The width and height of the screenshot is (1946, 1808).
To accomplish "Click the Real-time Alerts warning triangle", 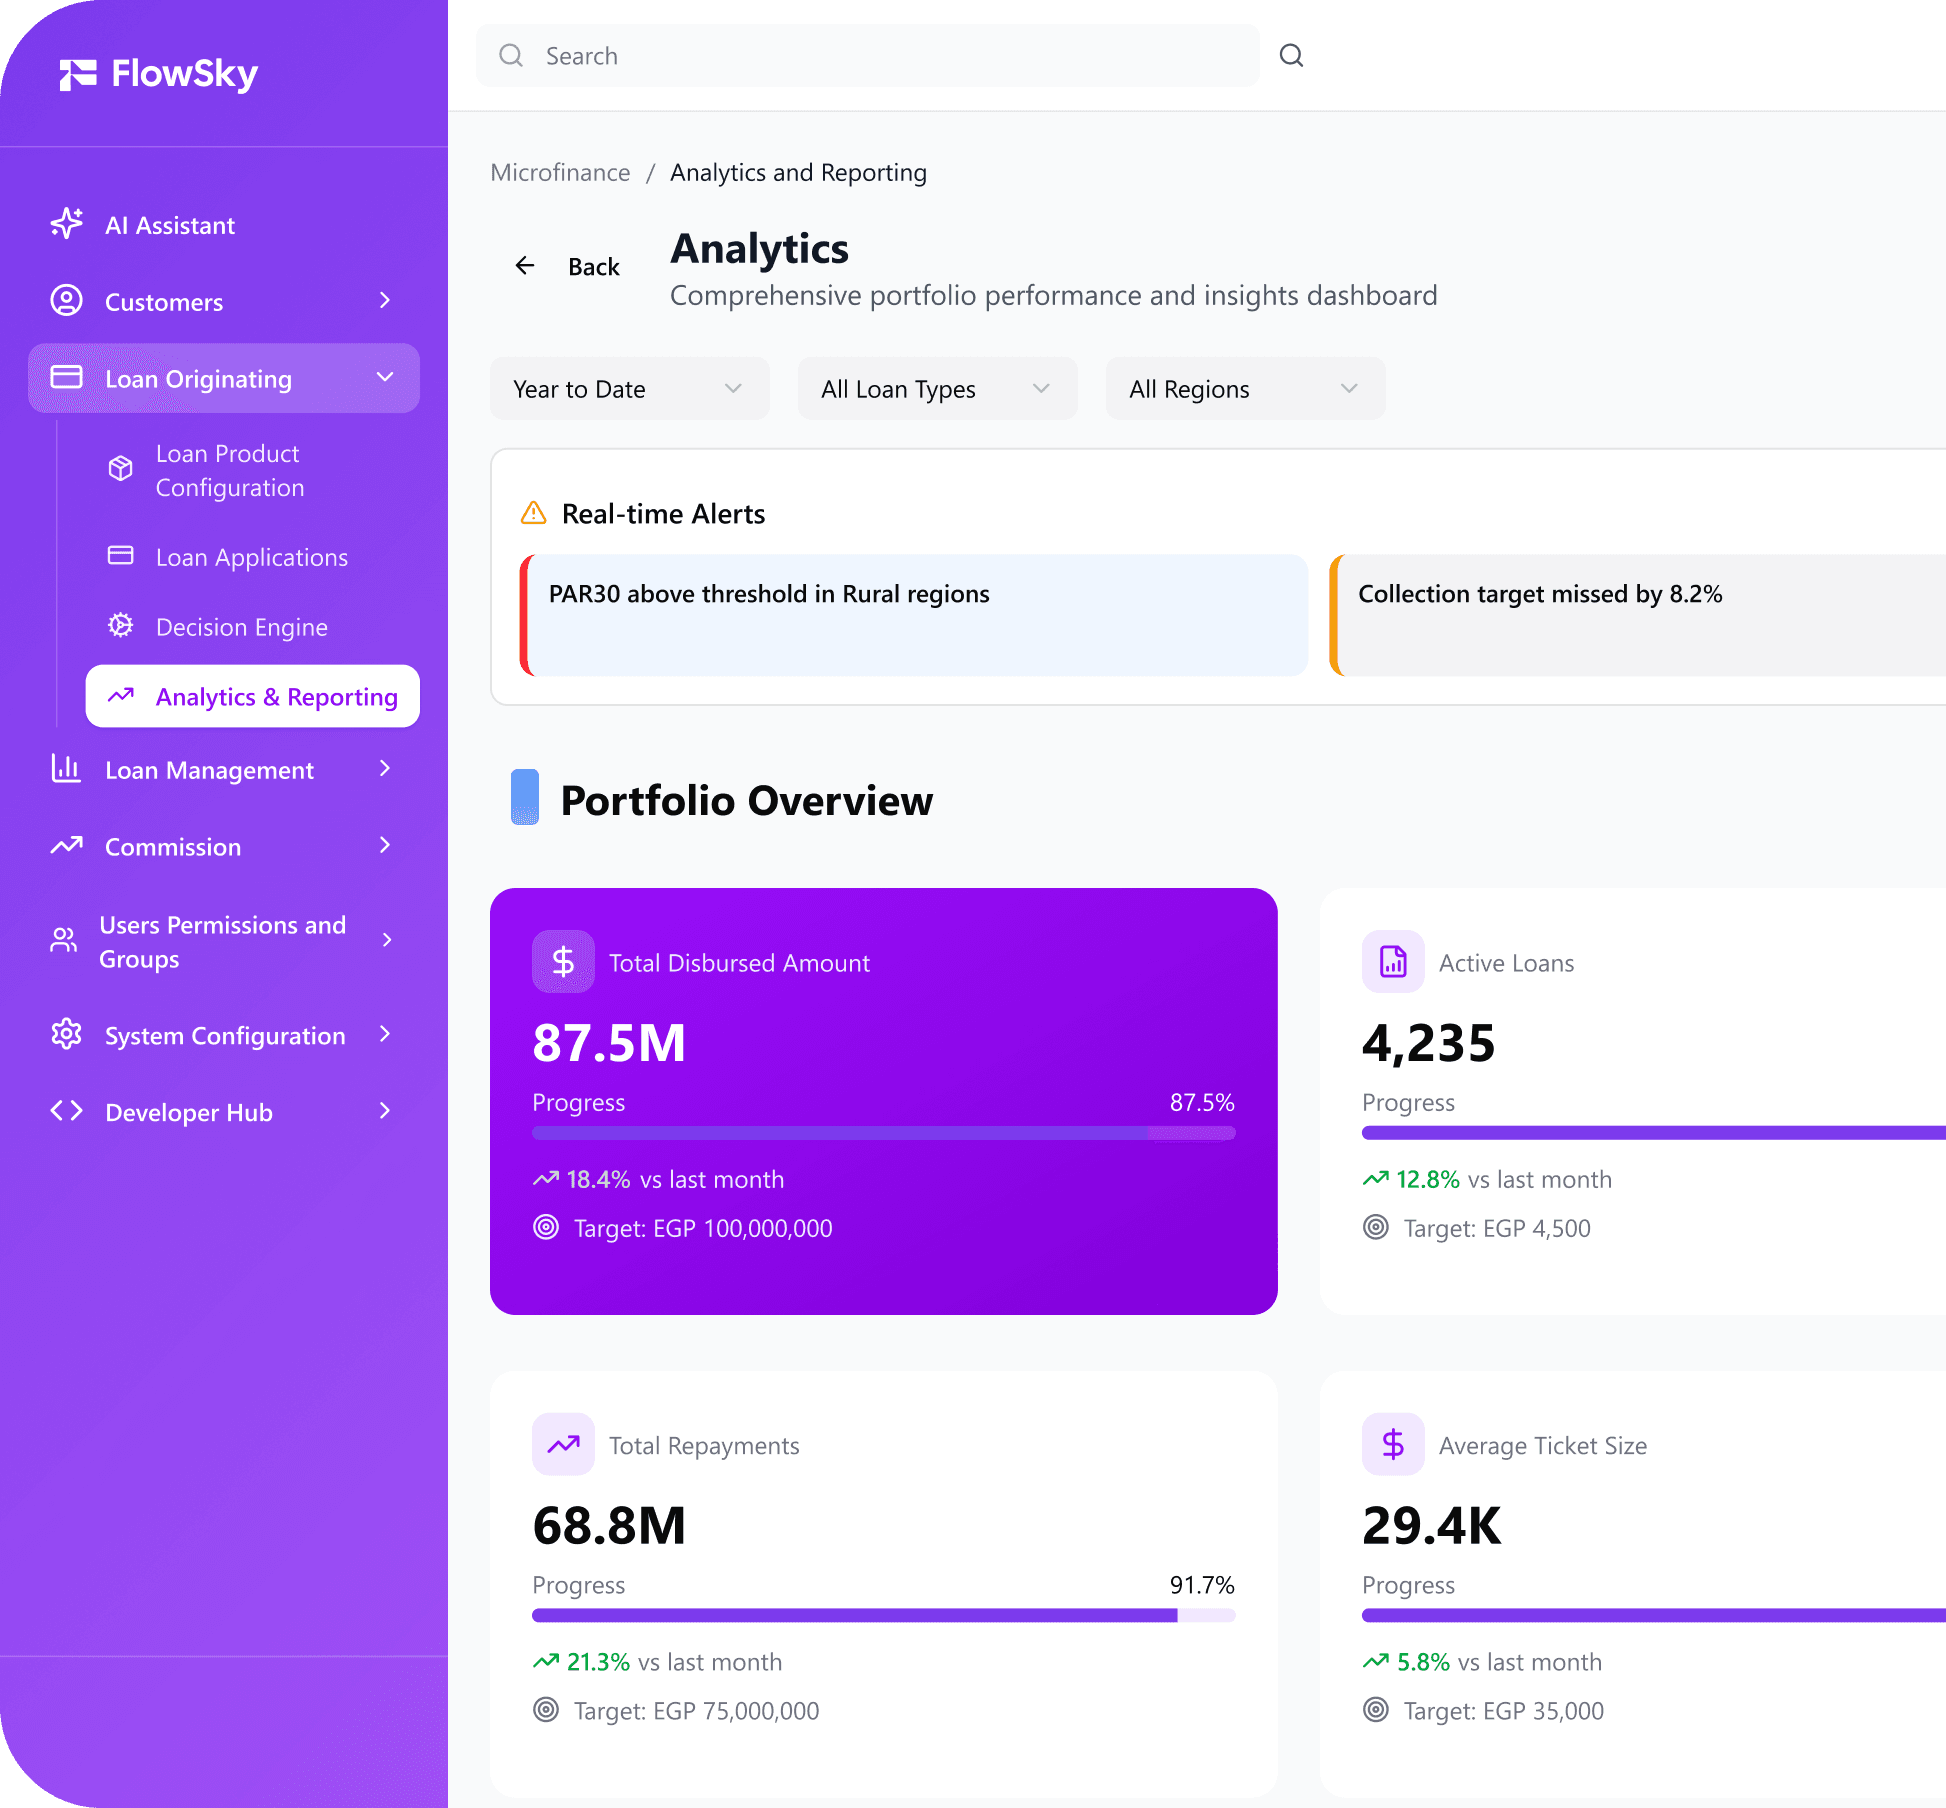I will (x=534, y=512).
